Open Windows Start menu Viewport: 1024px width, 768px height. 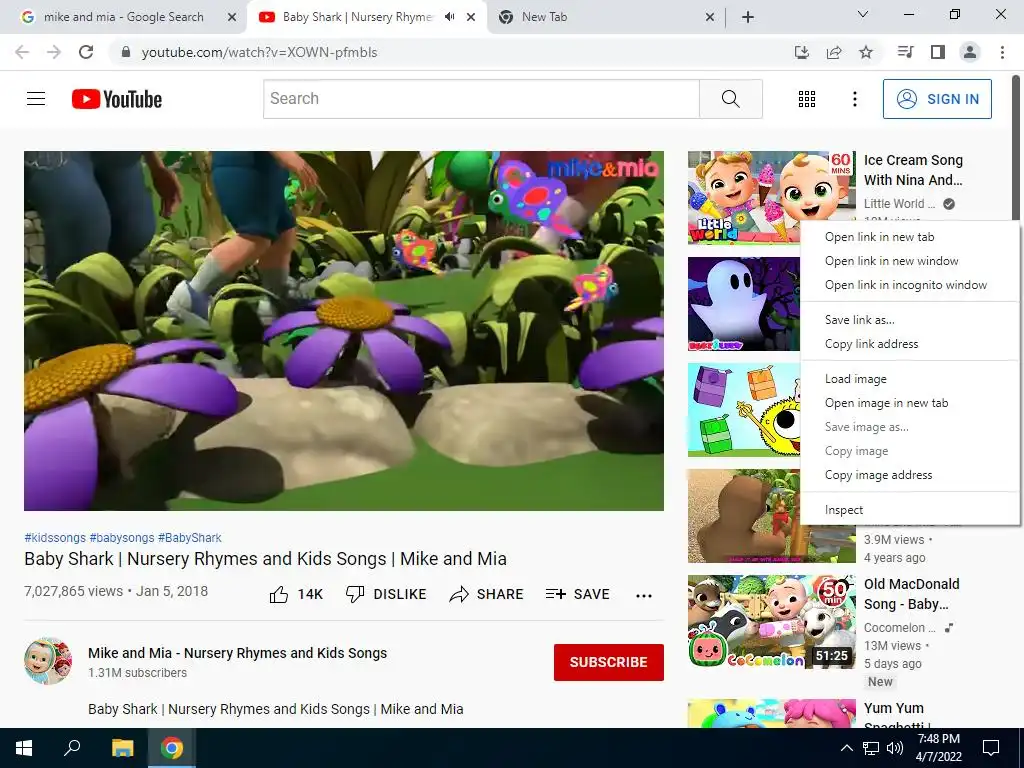[24, 748]
